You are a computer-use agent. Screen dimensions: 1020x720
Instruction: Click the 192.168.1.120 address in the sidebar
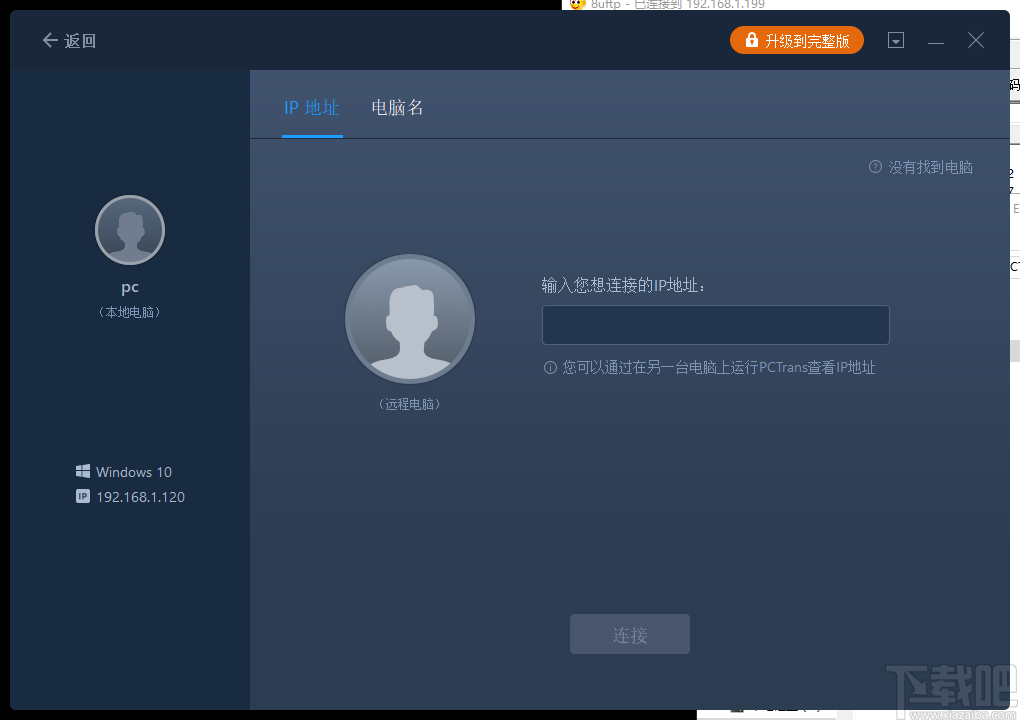pos(141,496)
